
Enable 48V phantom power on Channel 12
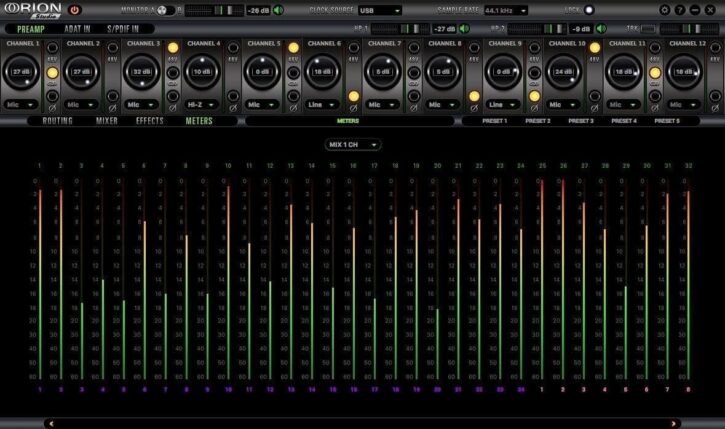[715, 48]
